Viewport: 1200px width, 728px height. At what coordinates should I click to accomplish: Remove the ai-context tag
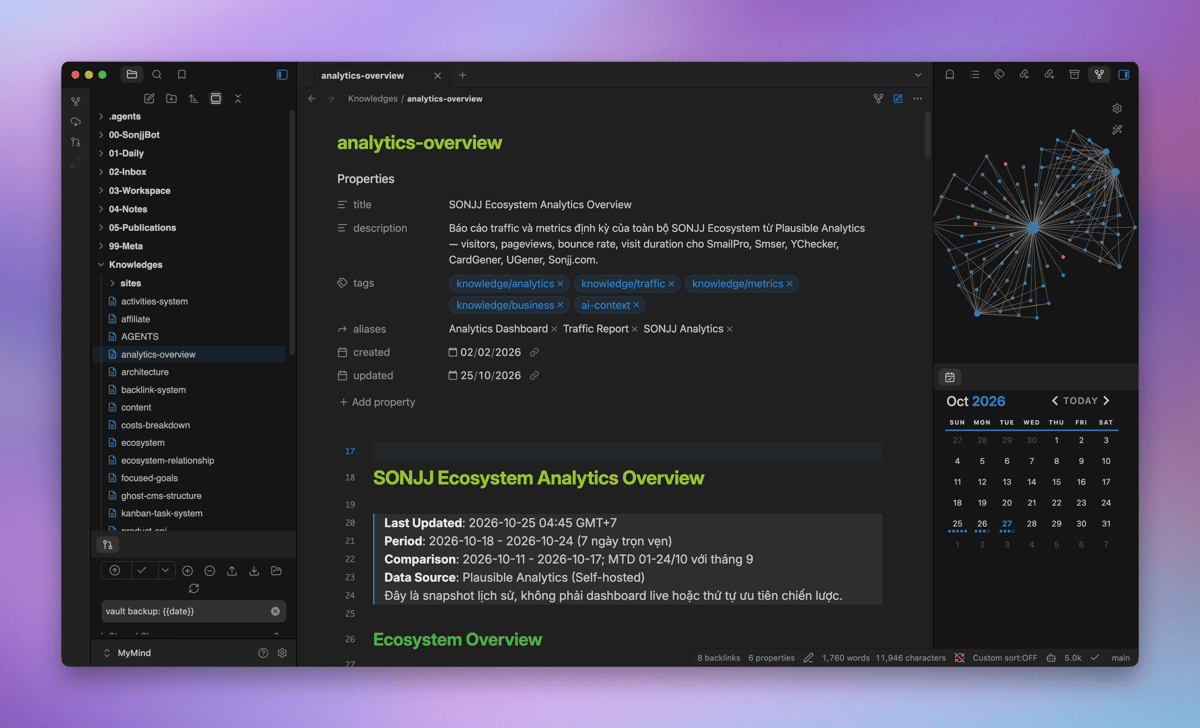(637, 305)
